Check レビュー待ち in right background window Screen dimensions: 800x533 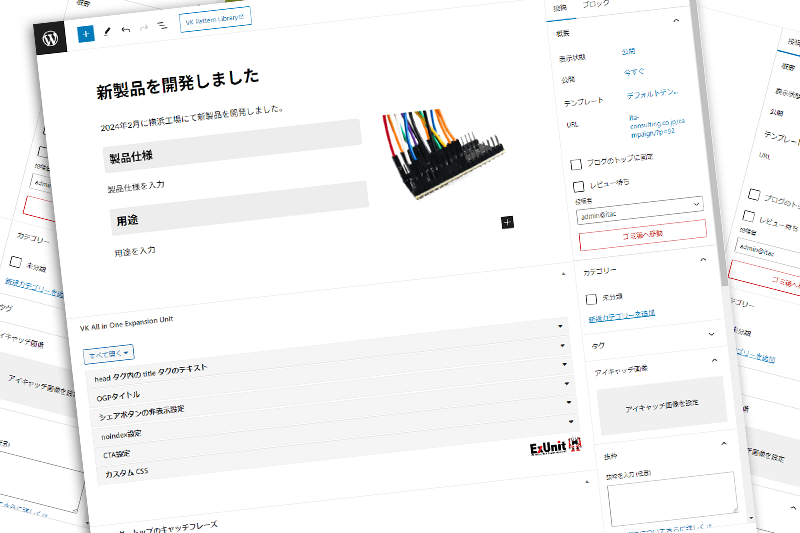tap(748, 216)
